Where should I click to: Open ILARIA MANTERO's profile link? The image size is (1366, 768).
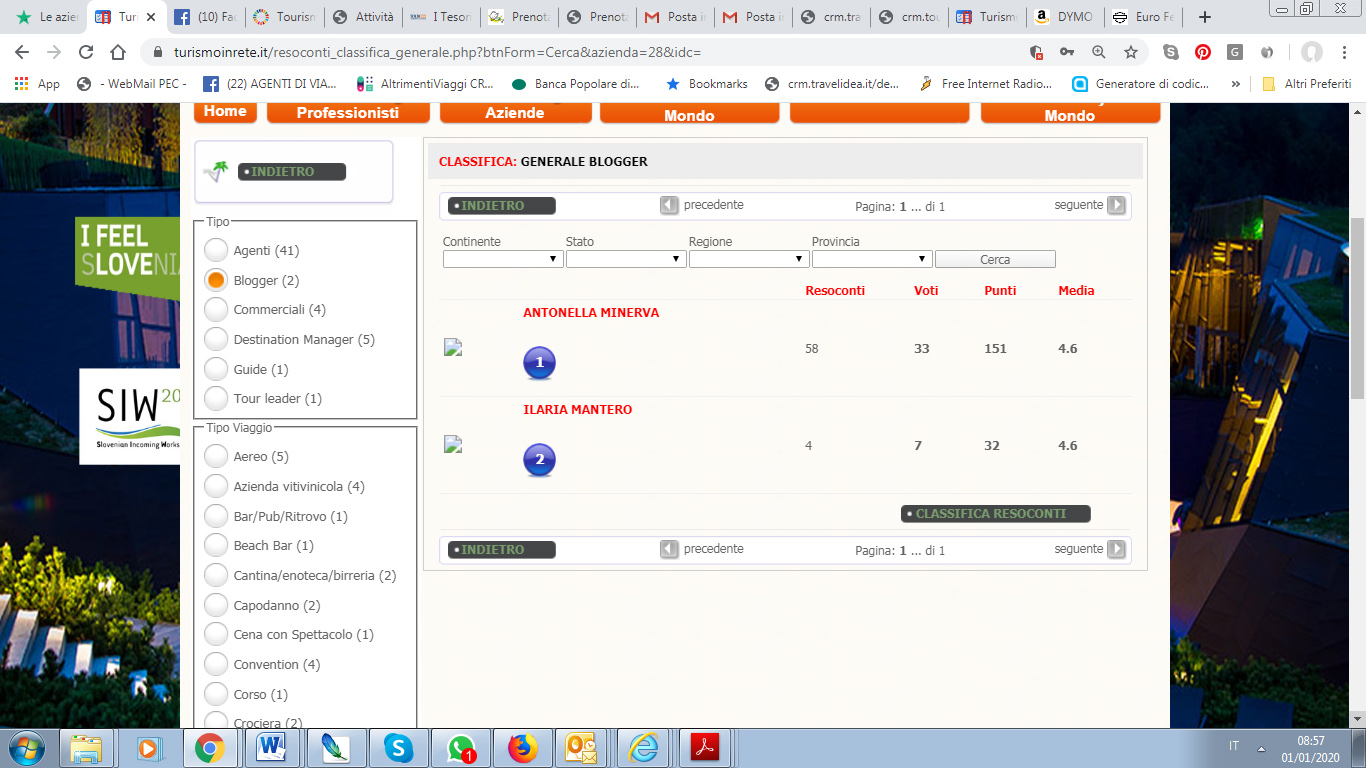(x=578, y=410)
